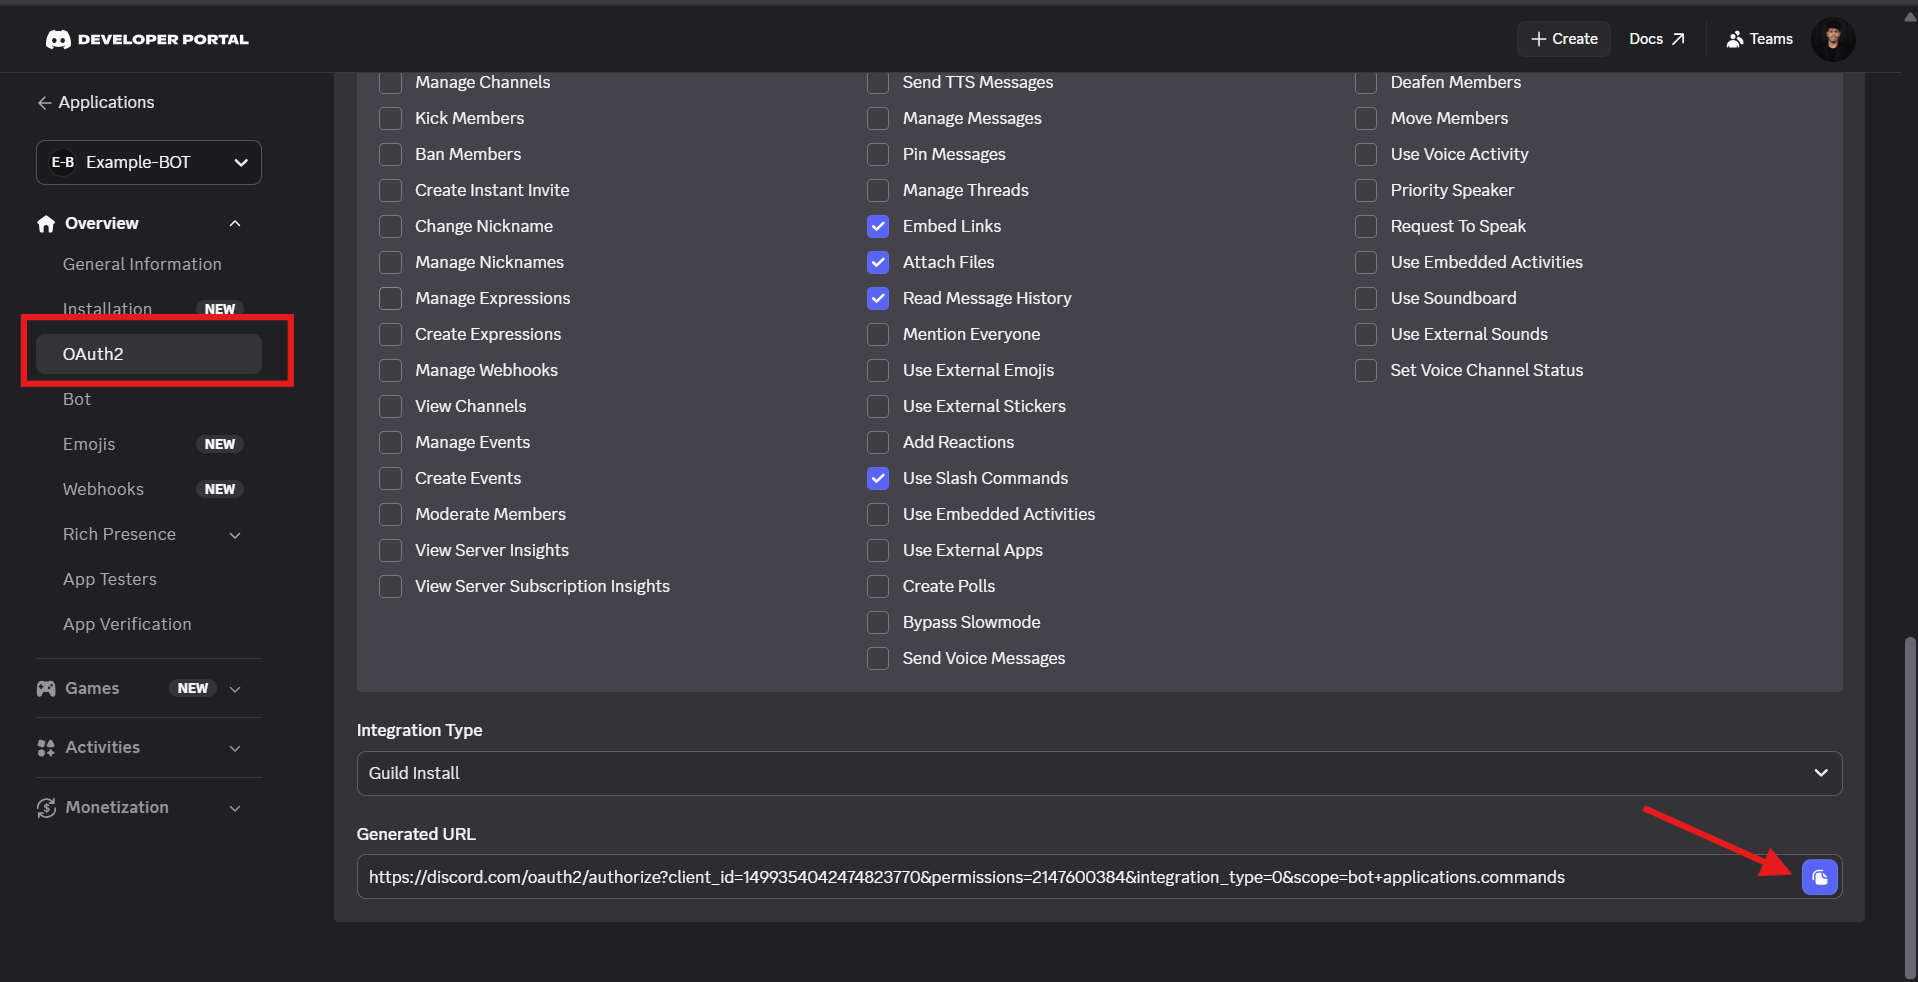The image size is (1918, 982).
Task: Collapse the Overview section chevron
Action: (x=235, y=223)
